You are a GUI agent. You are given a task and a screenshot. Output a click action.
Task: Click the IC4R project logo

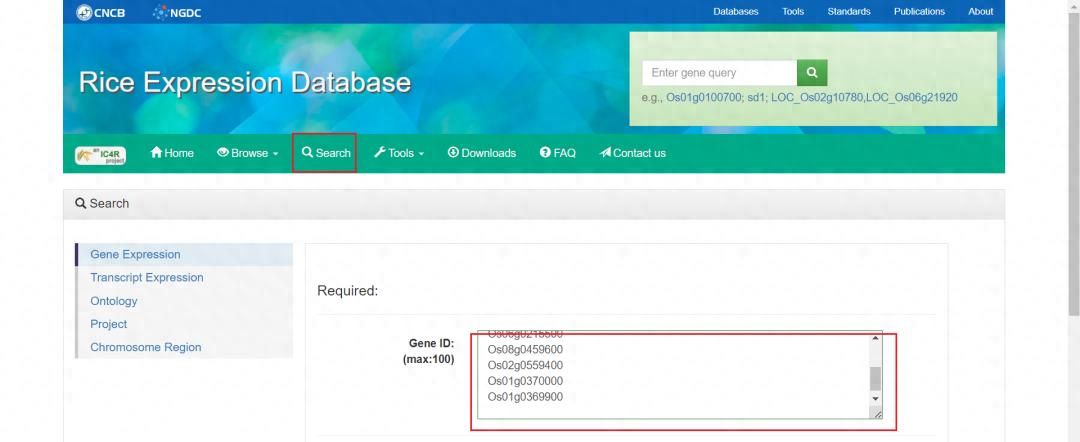100,154
